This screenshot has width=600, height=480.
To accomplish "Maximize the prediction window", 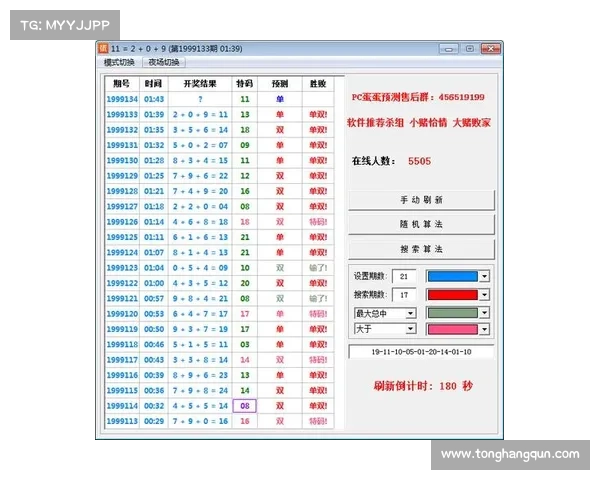I will 470,49.
